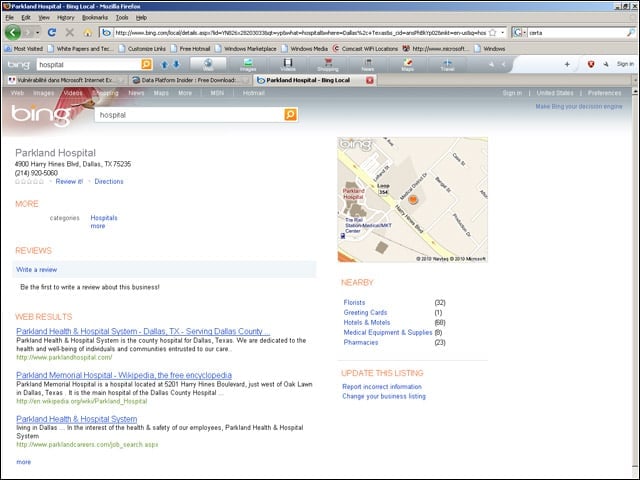Open Comcast WiFi Locations bookmark
The height and width of the screenshot is (480, 640).
[x=365, y=49]
